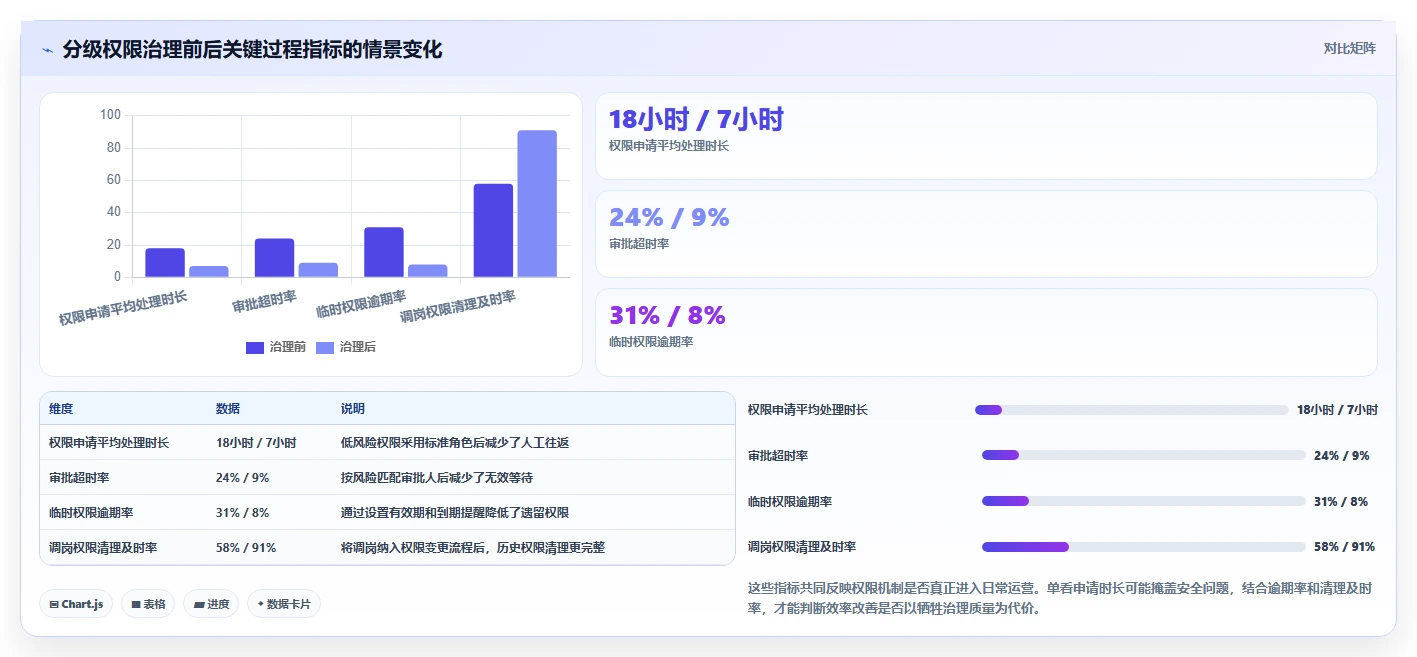Click the 数据 table column header

(228, 409)
